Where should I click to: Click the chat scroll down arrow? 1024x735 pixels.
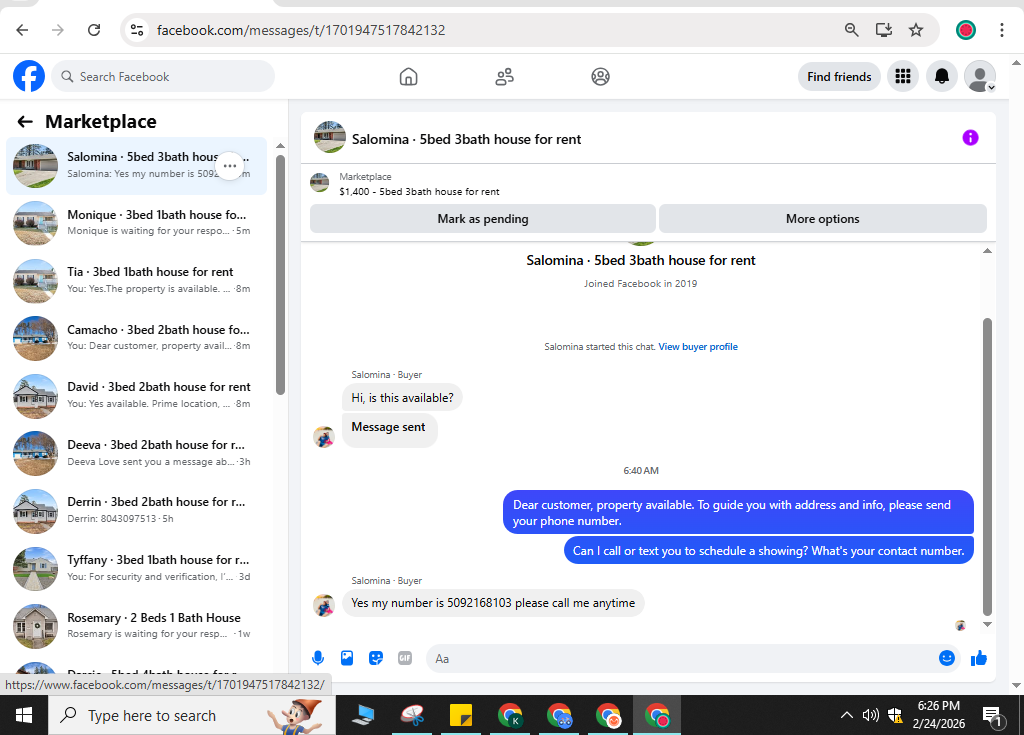[x=987, y=625]
